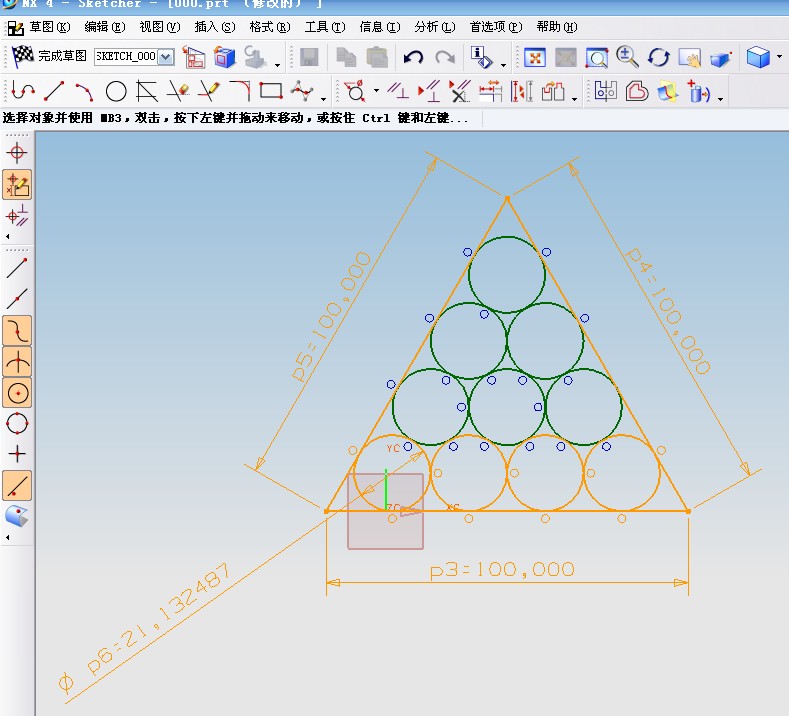789x716 pixels.
Task: Open the 工具(T) Tools menu
Action: point(325,27)
